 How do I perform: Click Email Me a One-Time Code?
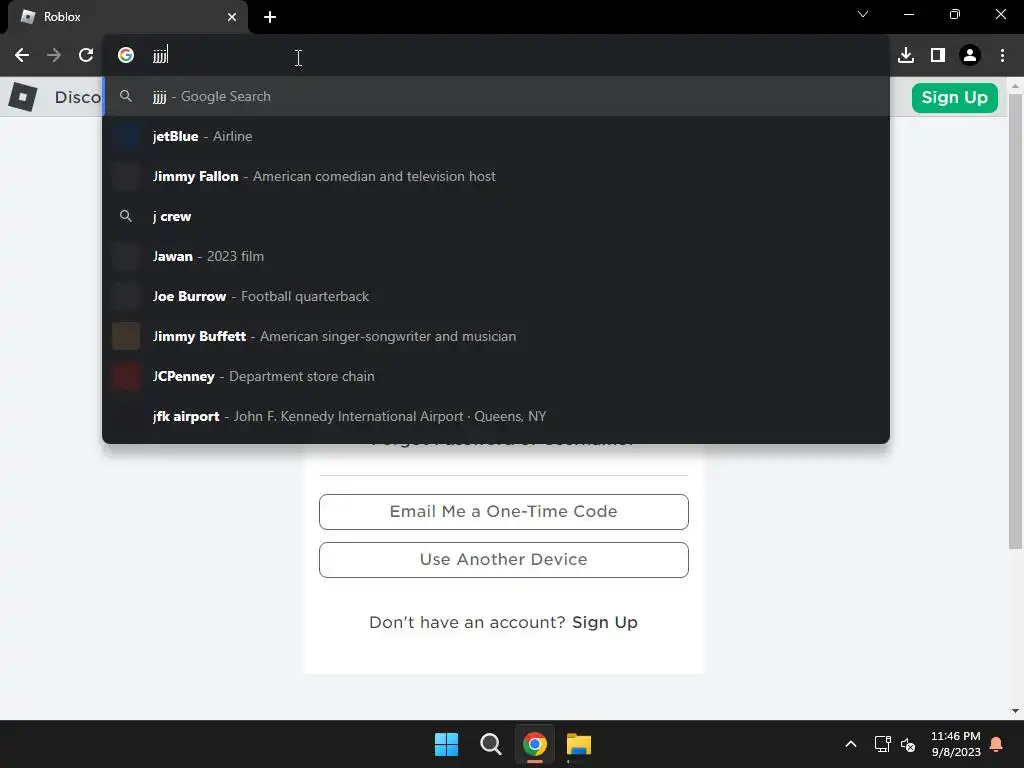[x=504, y=512]
